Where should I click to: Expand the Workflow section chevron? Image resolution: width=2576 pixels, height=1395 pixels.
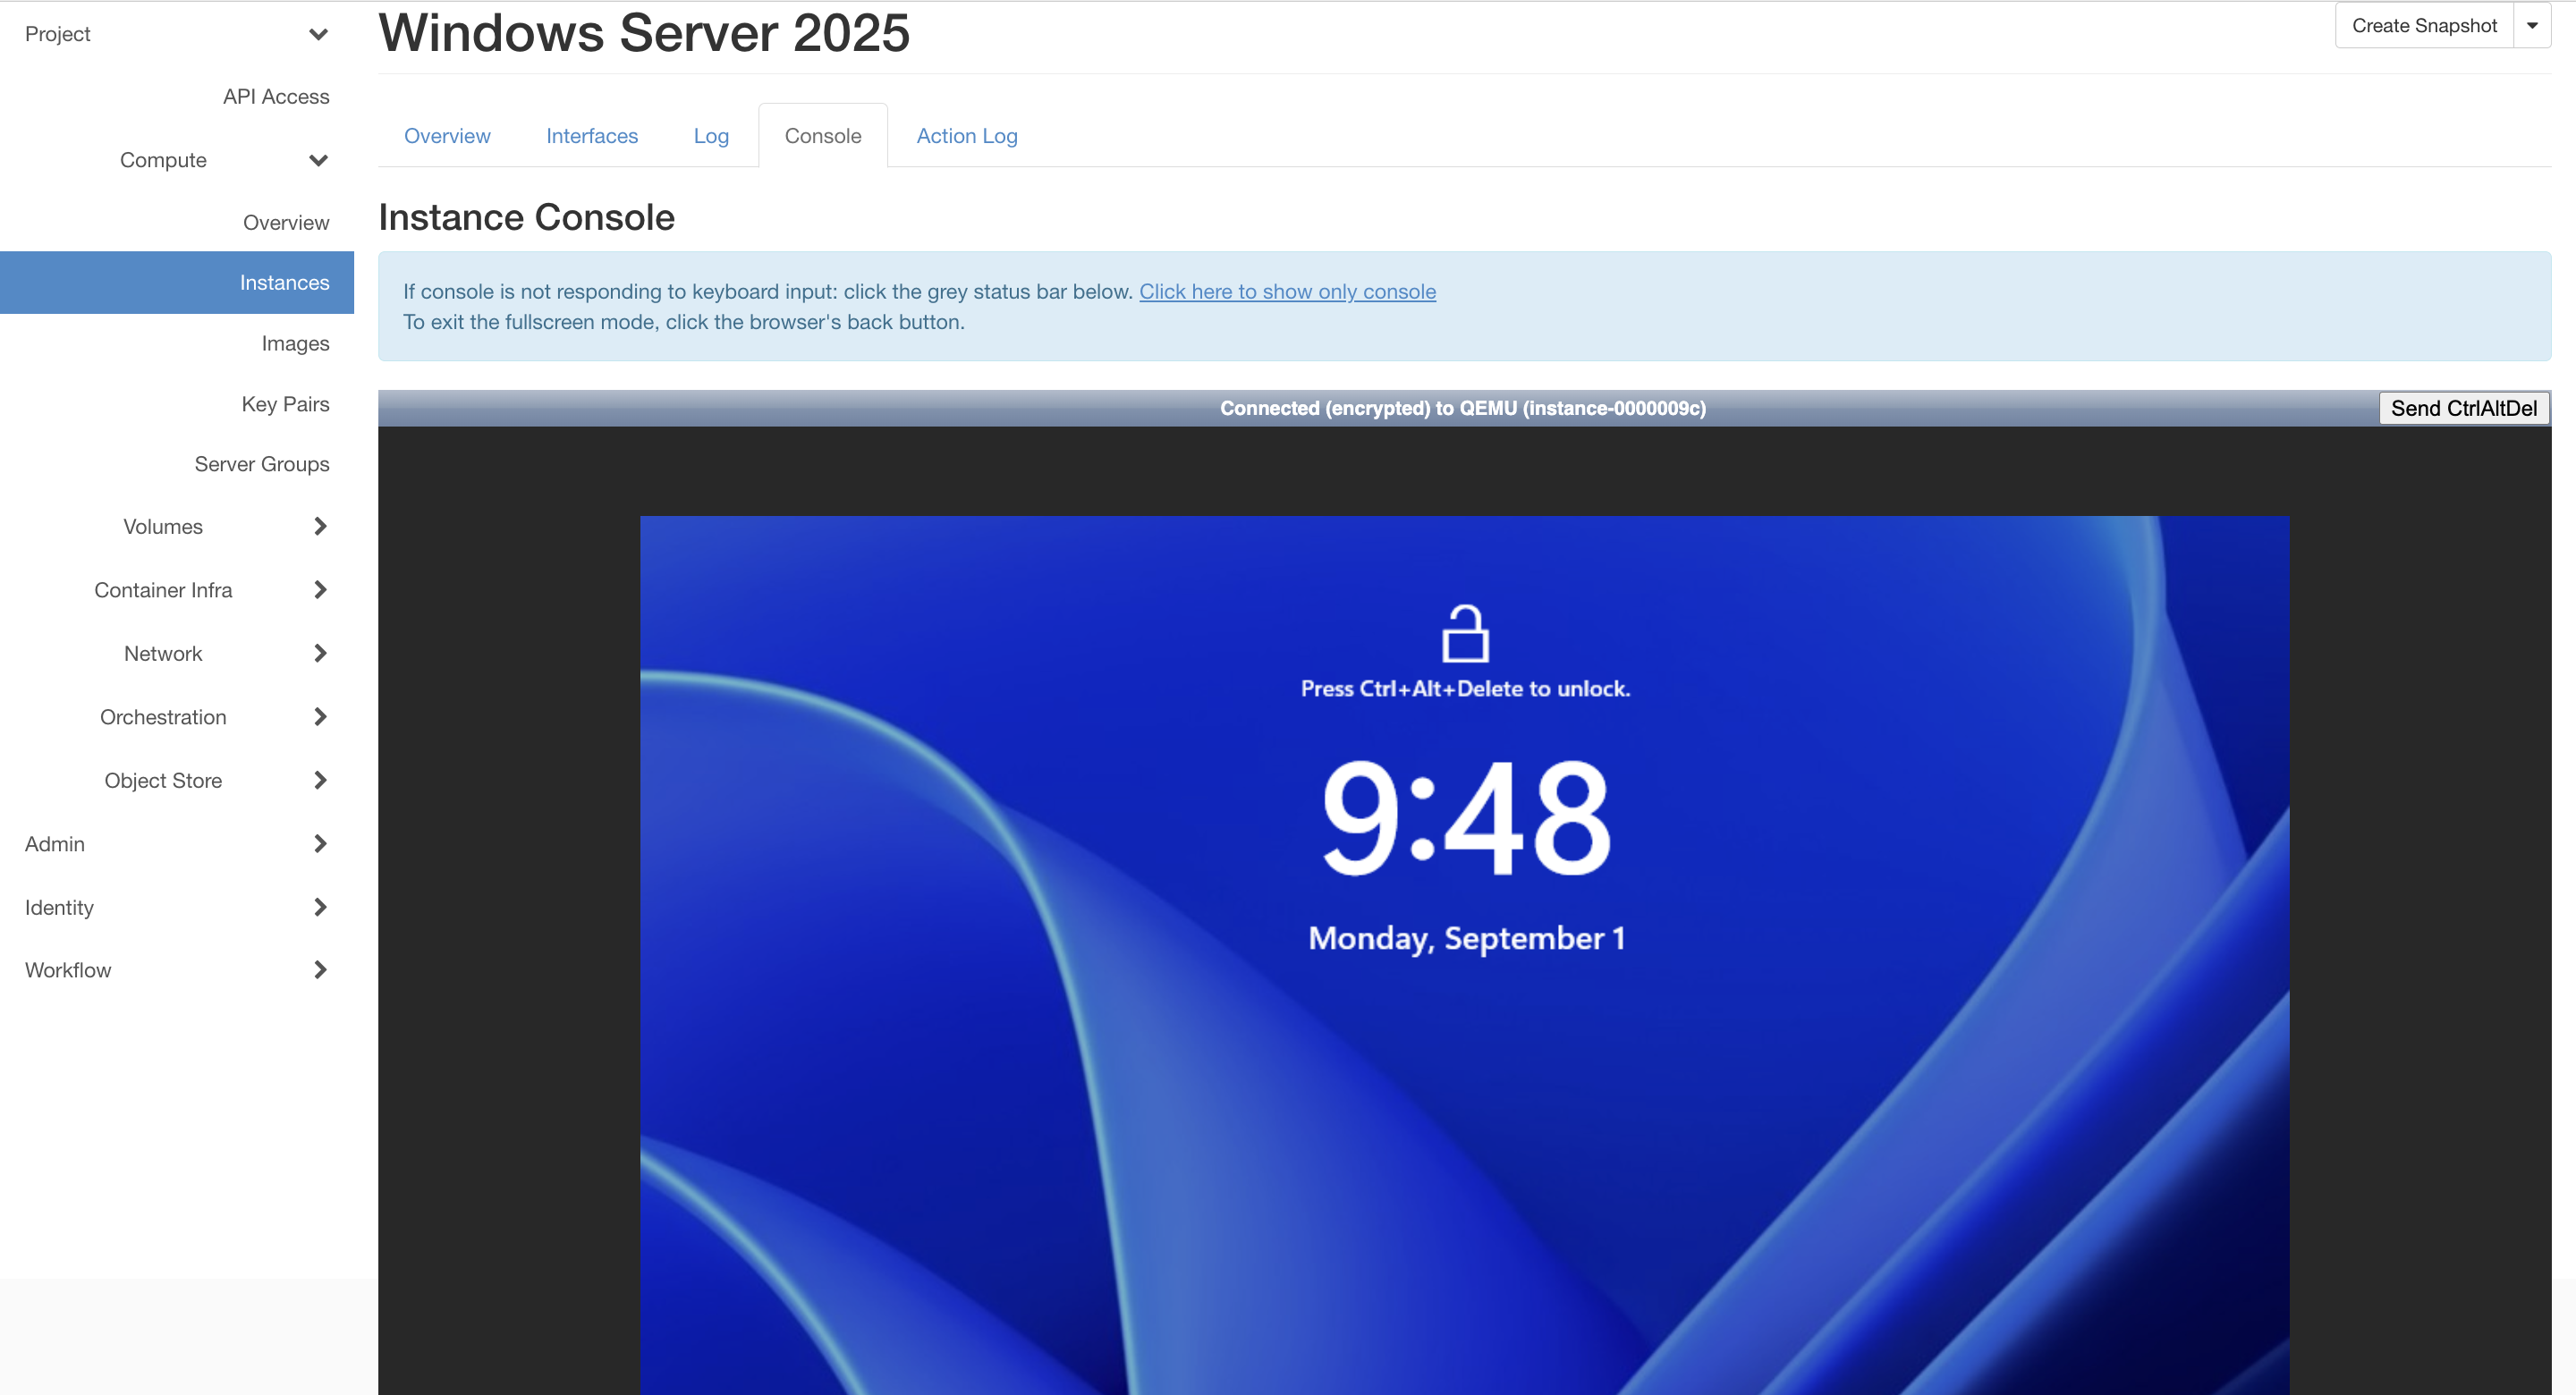tap(320, 970)
